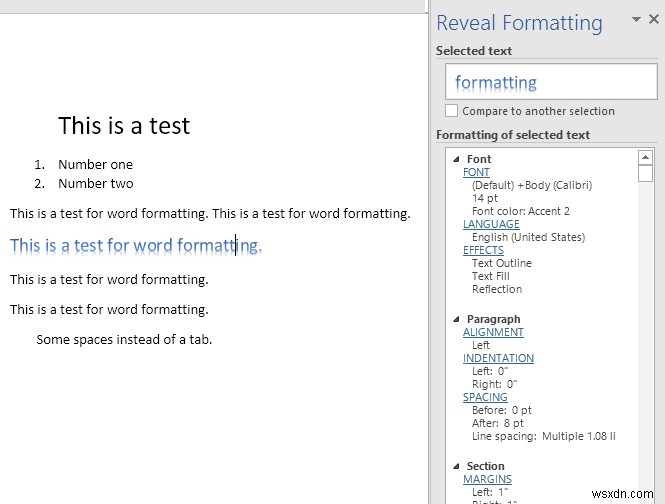Open the MARGINS link

[x=487, y=479]
